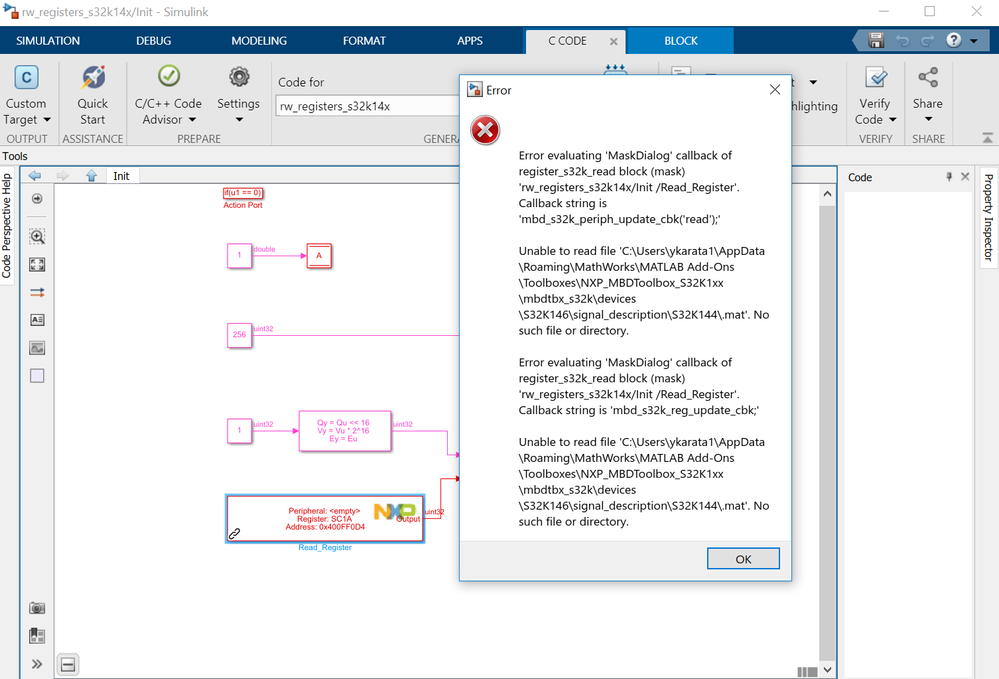Image resolution: width=999 pixels, height=679 pixels.
Task: Click the Verify Code icon
Action: [x=876, y=77]
